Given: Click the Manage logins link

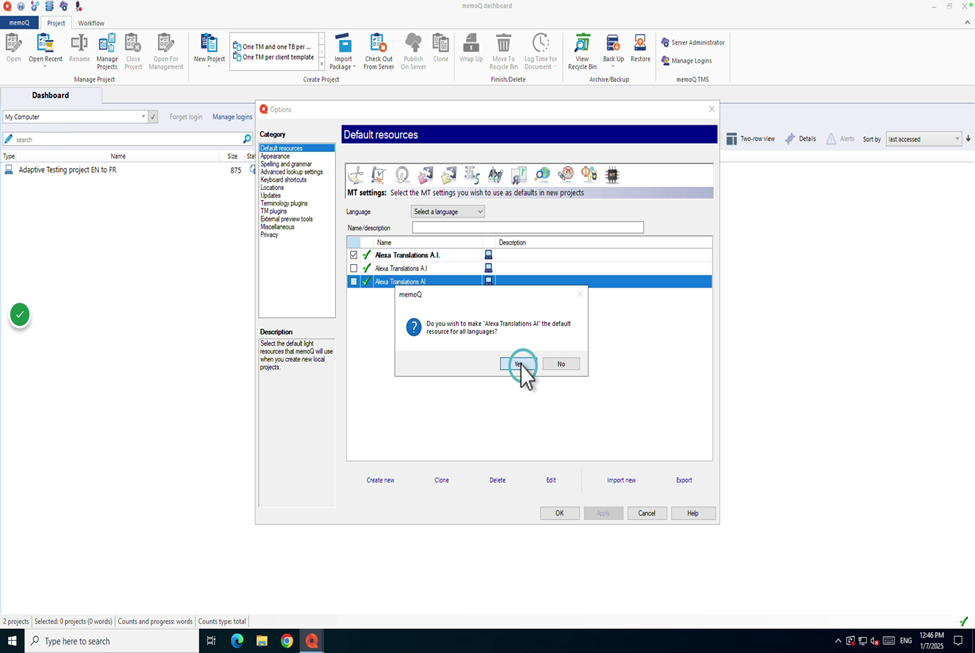Looking at the screenshot, I should pyautogui.click(x=232, y=116).
